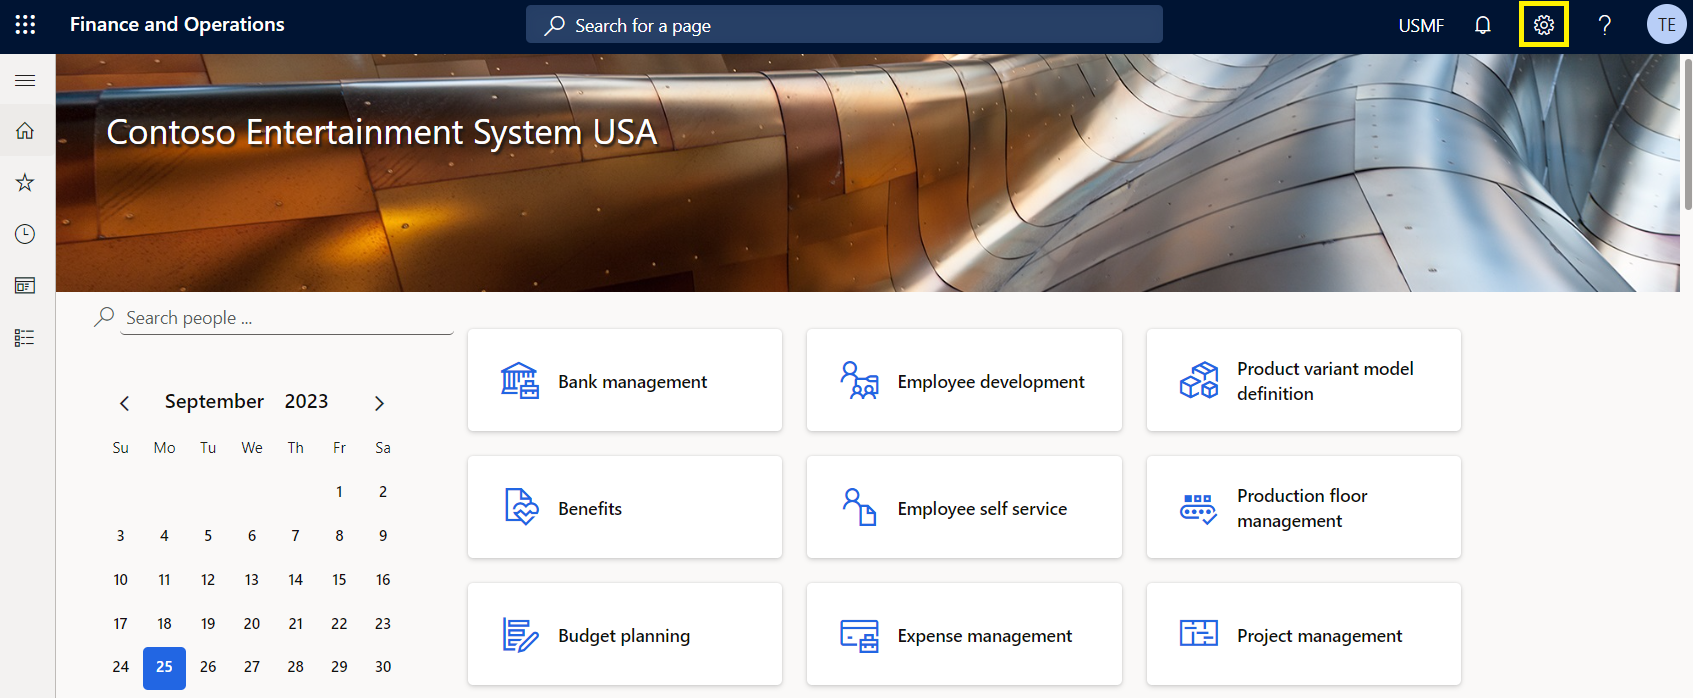Click the Benefits document heart icon
Screen dimensions: 1693x698
tap(521, 508)
